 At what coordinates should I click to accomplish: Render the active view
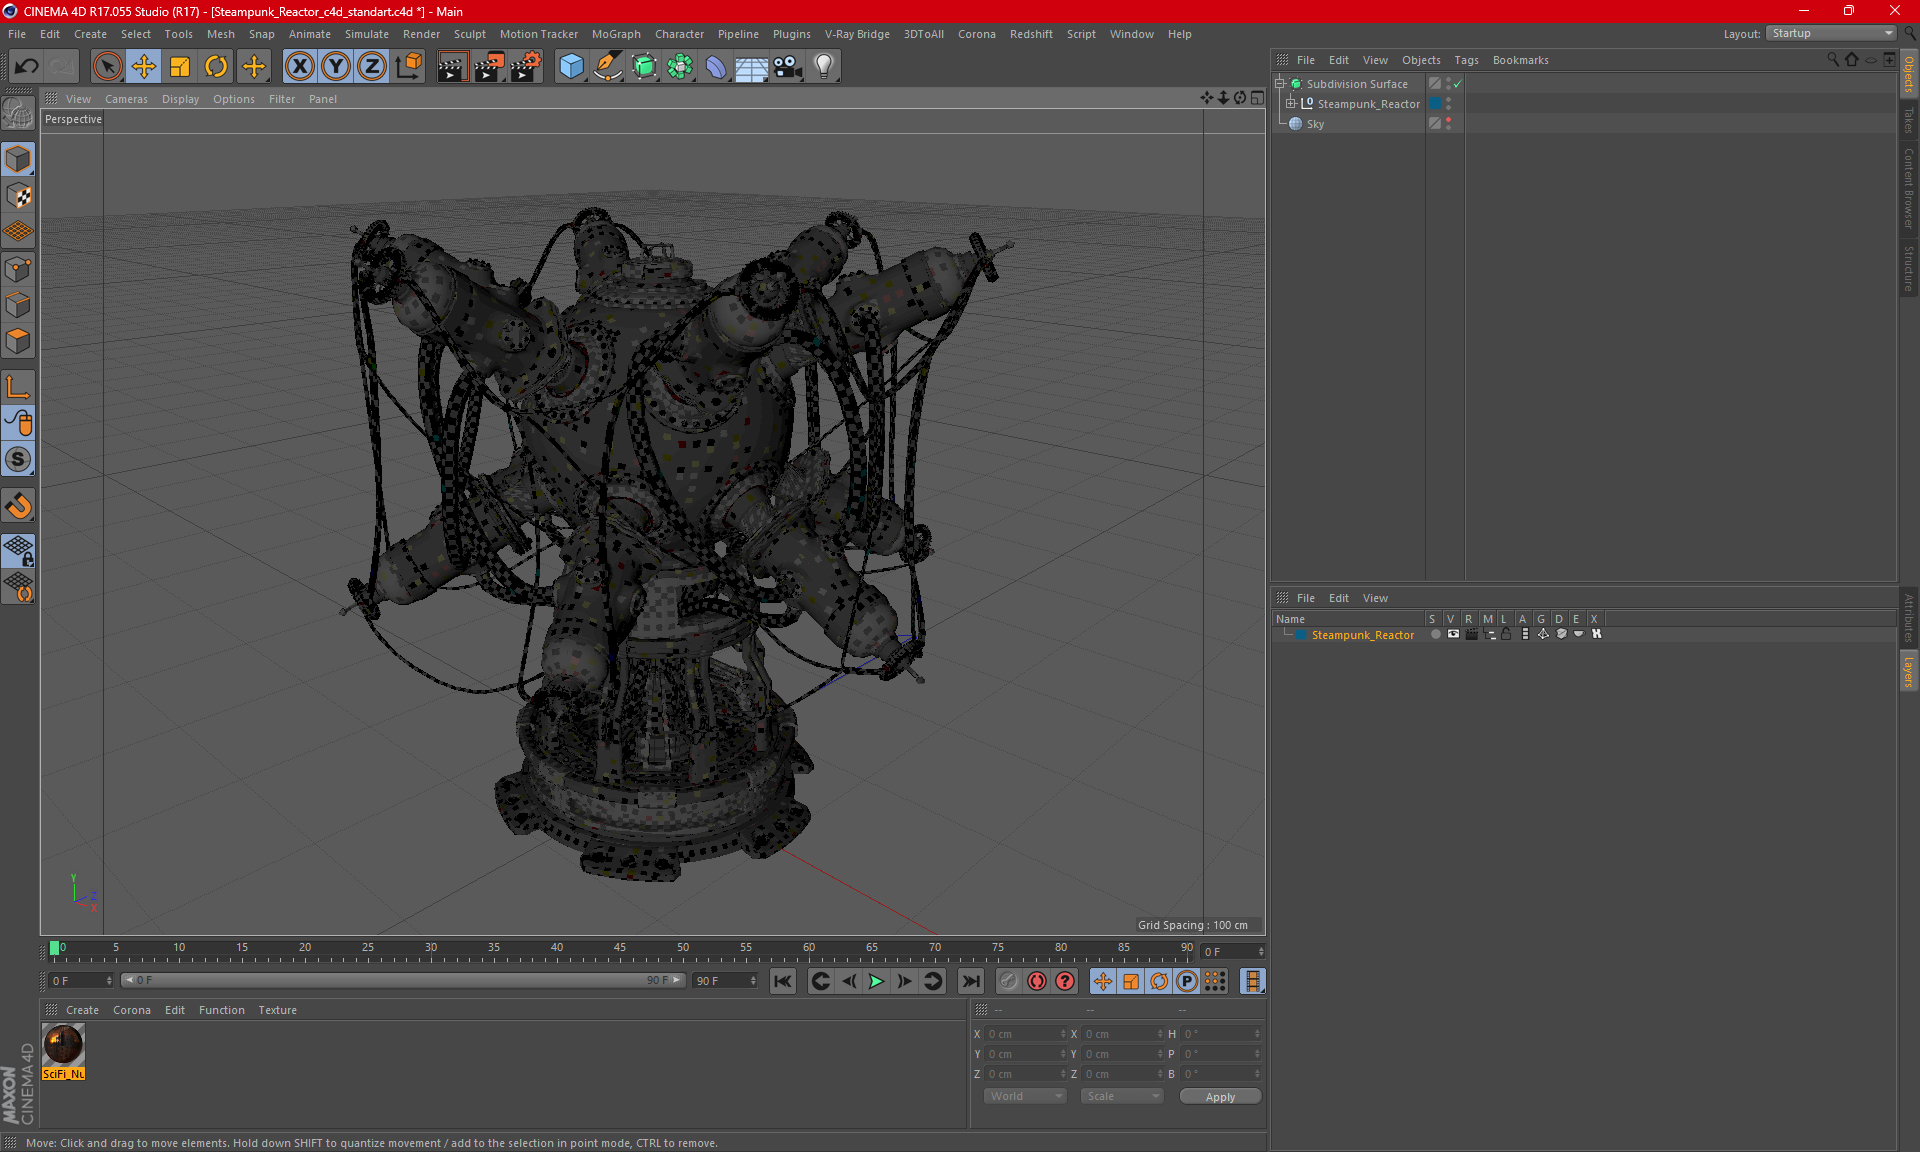pos(452,67)
